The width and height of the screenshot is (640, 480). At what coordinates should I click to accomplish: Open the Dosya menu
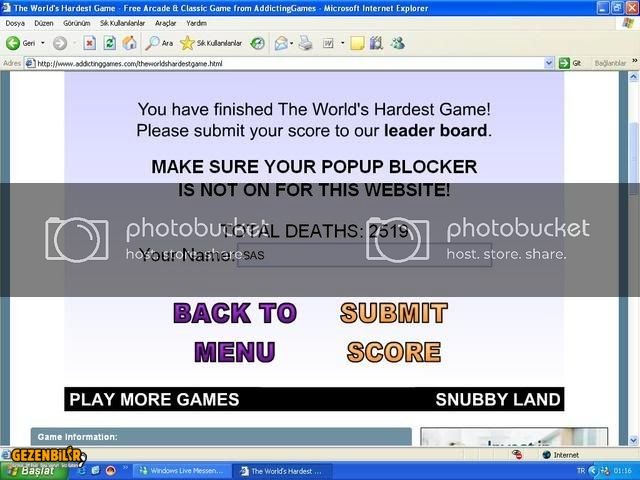click(x=15, y=23)
